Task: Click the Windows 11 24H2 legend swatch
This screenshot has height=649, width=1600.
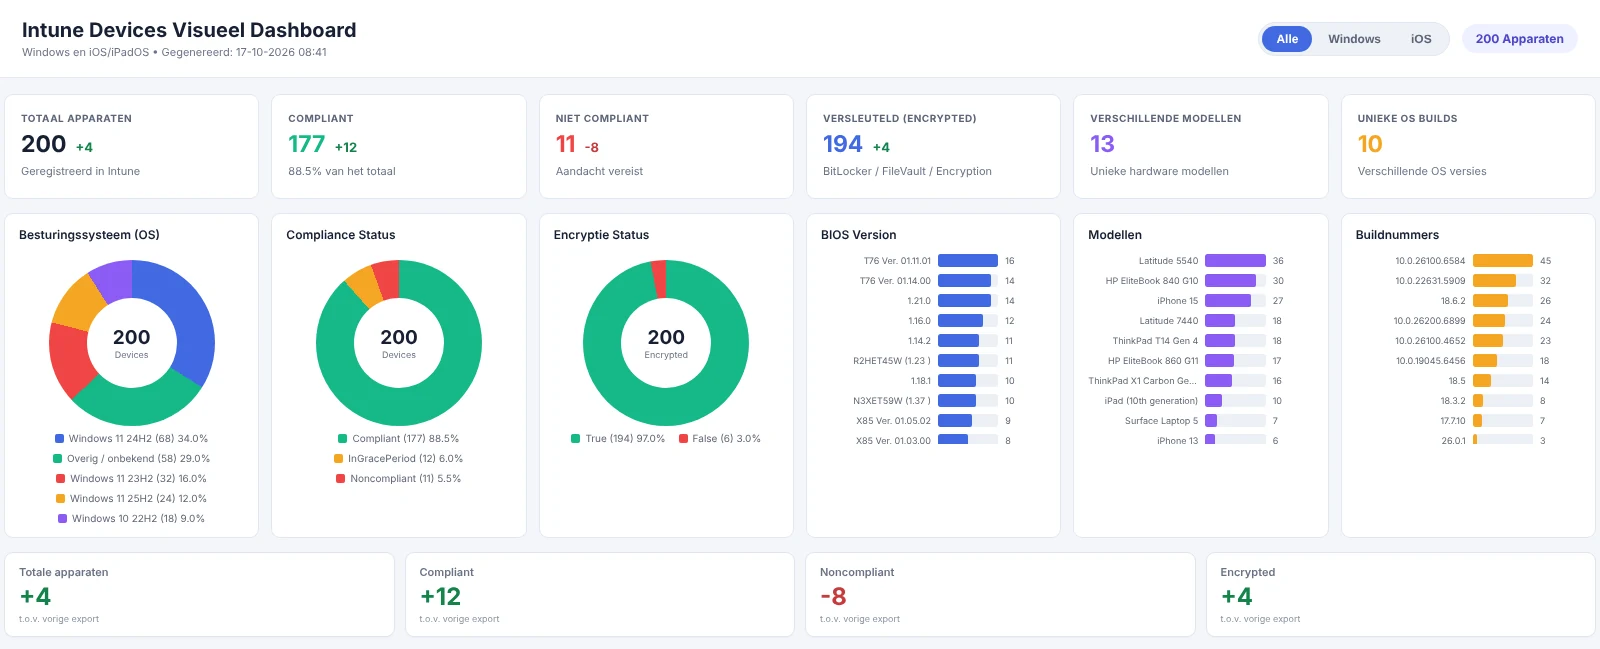Action: [x=59, y=439]
